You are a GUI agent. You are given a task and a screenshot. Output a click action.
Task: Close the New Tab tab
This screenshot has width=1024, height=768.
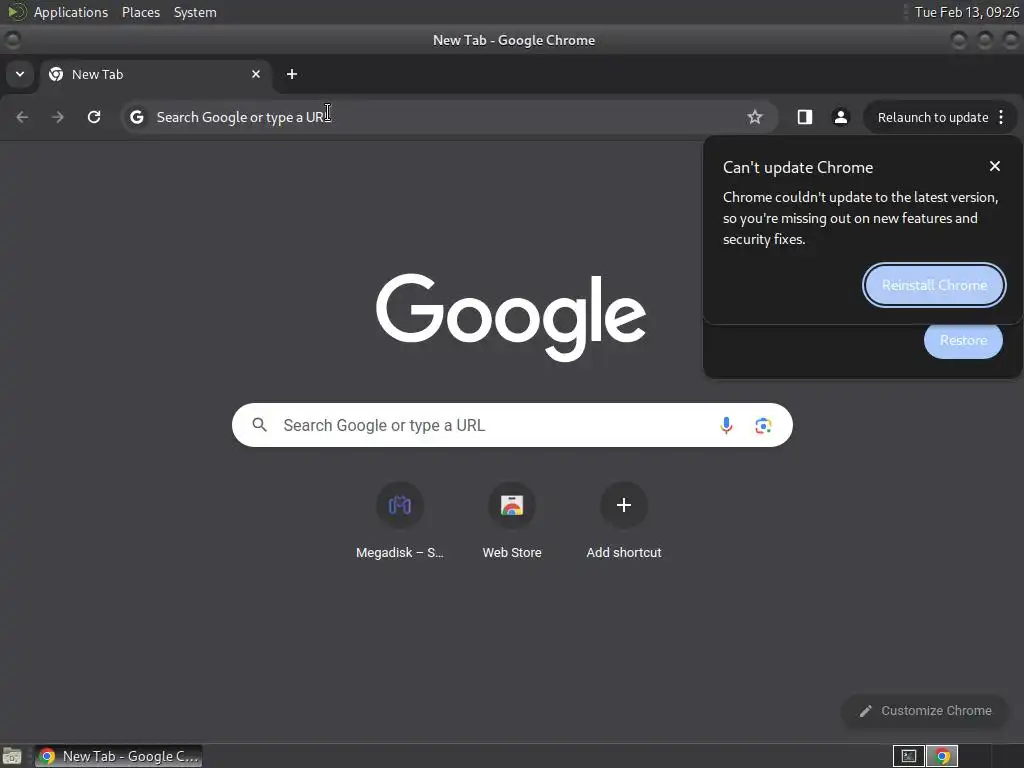(256, 74)
